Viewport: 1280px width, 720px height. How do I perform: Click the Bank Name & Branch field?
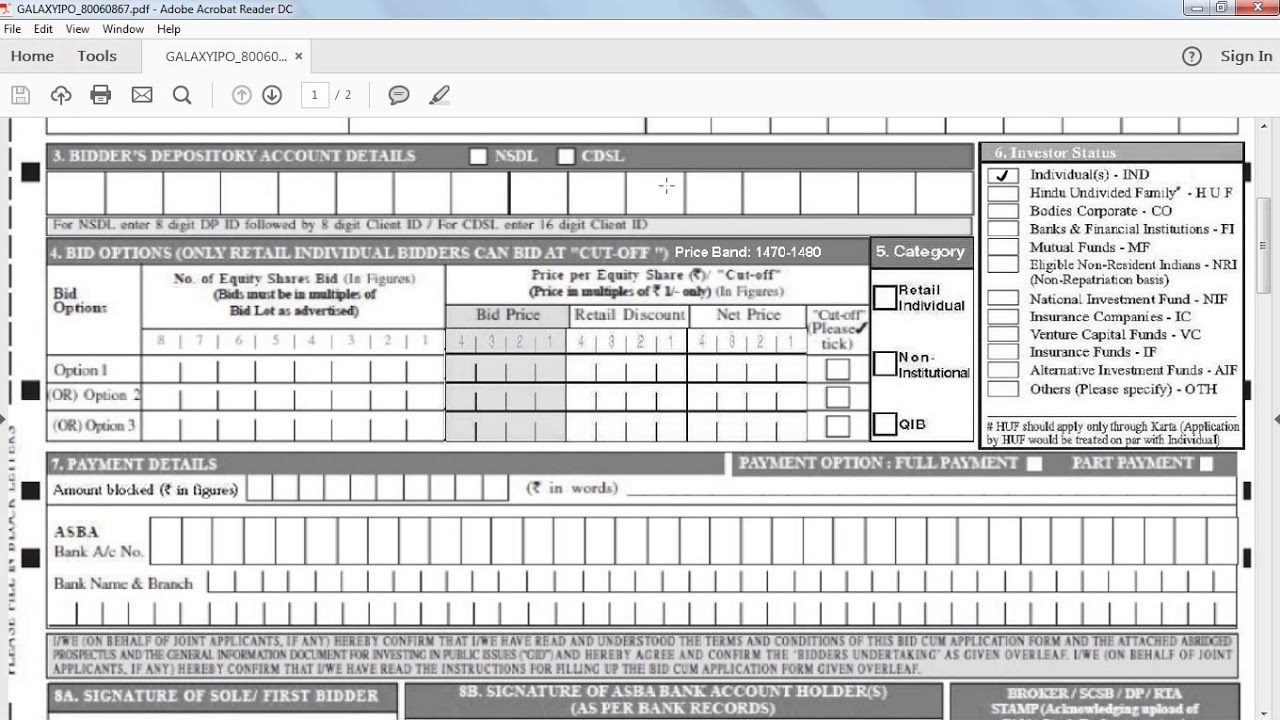pos(721,582)
